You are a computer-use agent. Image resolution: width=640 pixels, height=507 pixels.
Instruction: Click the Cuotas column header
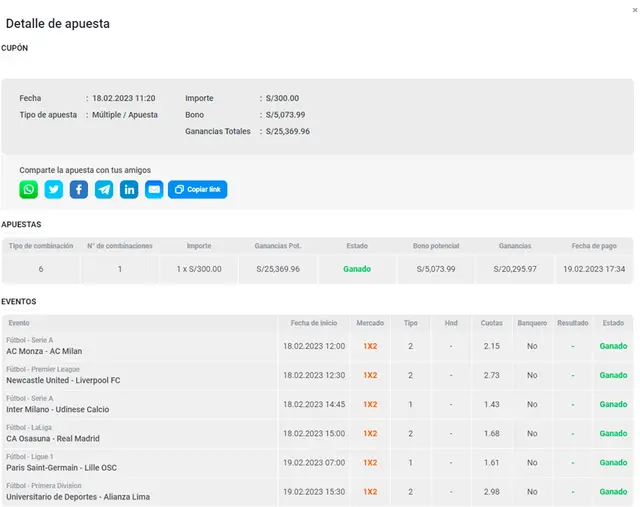click(491, 323)
